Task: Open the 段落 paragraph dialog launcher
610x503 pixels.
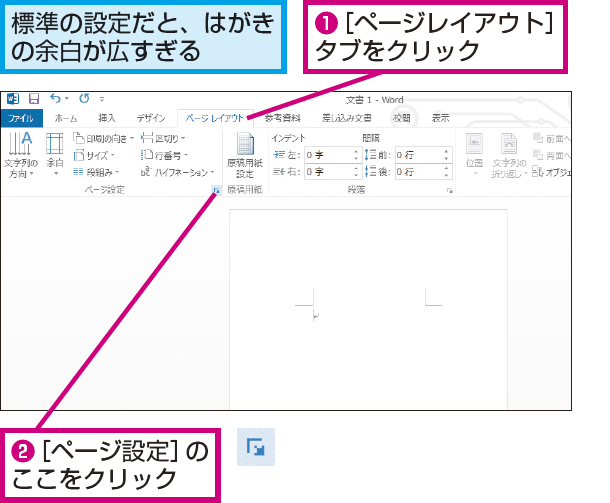Action: tap(450, 191)
